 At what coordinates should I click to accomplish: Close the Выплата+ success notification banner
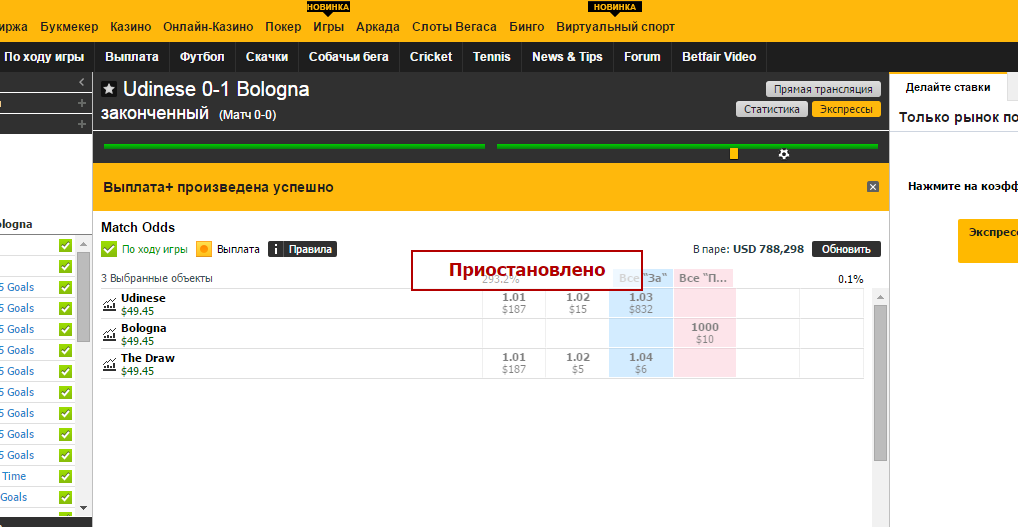coord(873,187)
